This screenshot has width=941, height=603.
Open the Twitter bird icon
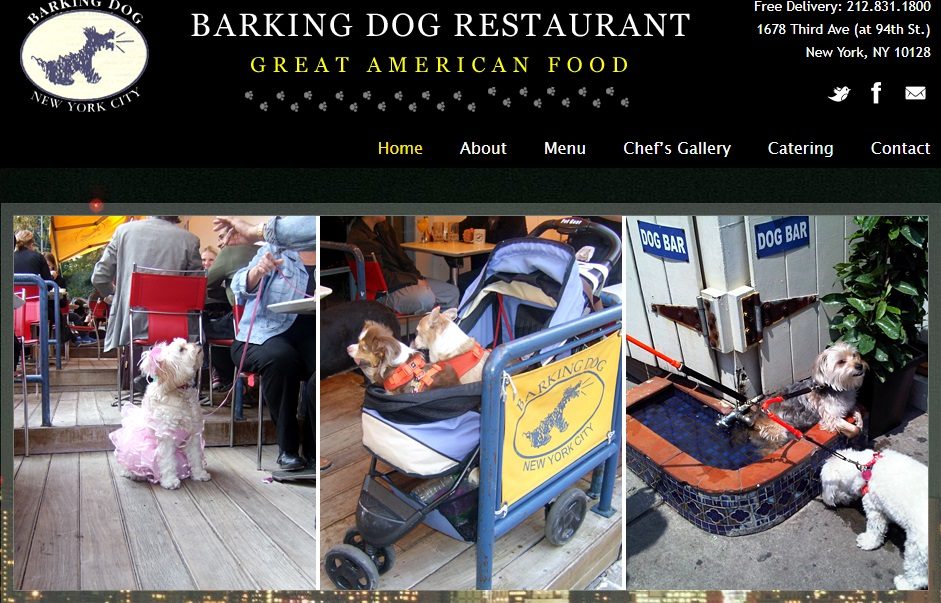839,94
